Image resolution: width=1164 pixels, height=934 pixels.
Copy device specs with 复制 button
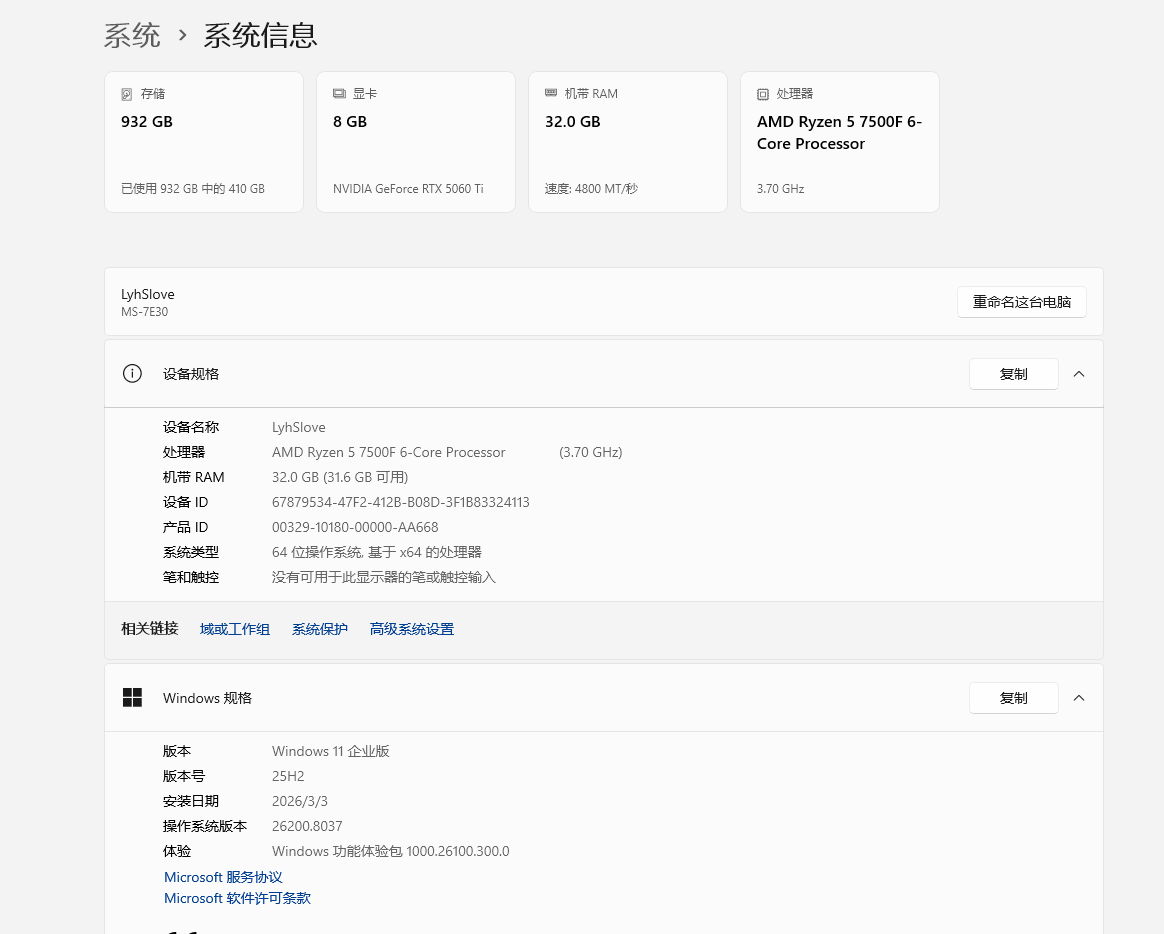[x=1013, y=374]
